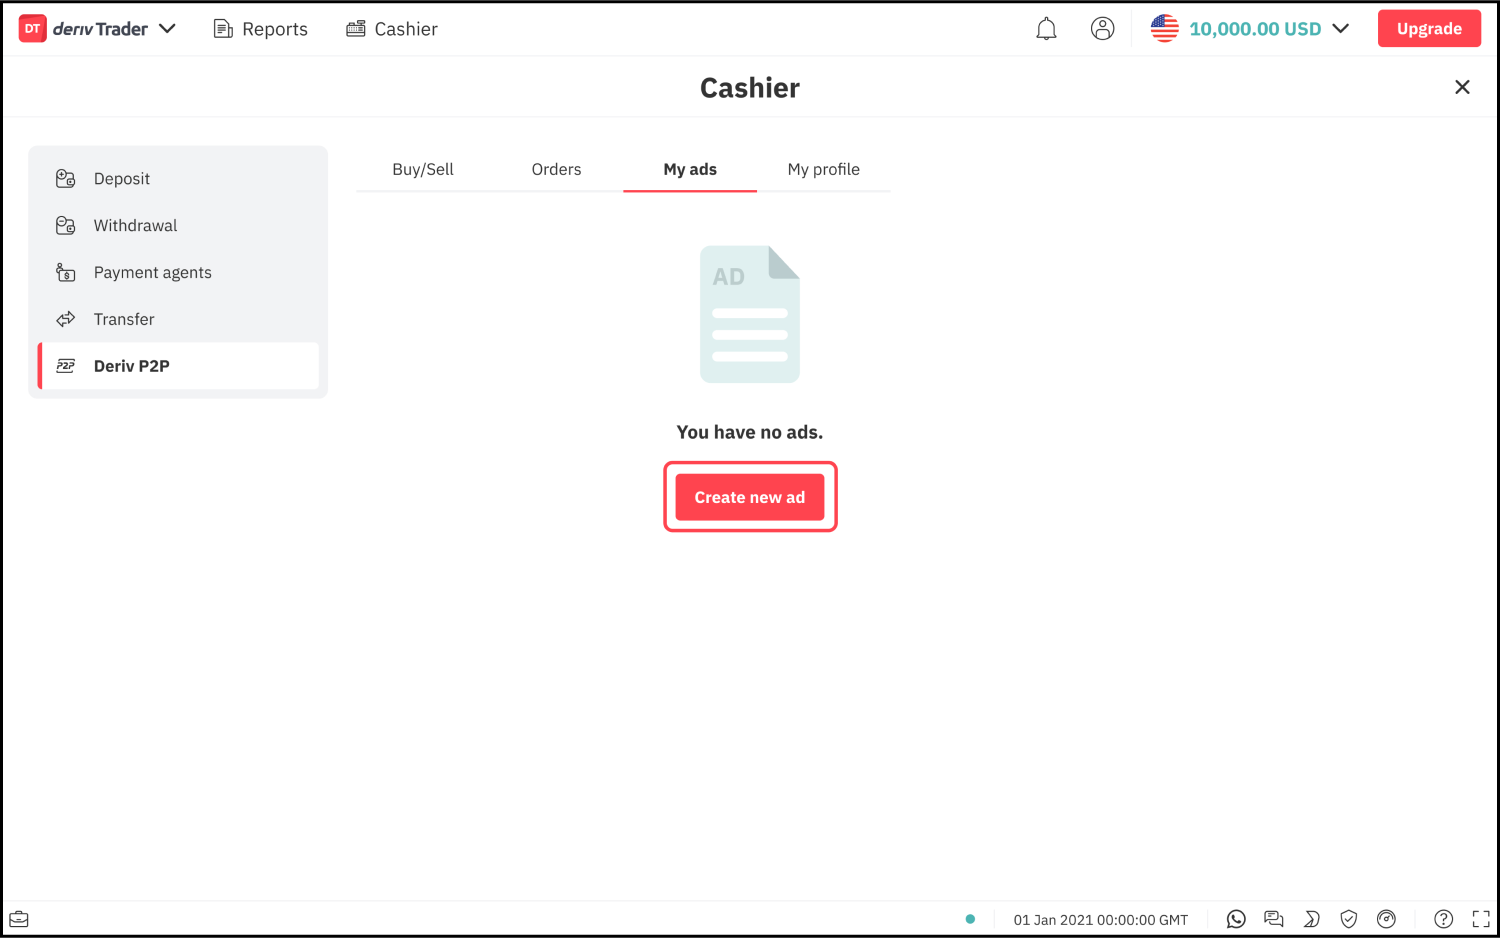Click the WhatsApp support icon
The height and width of the screenshot is (938, 1500).
[1236, 919]
